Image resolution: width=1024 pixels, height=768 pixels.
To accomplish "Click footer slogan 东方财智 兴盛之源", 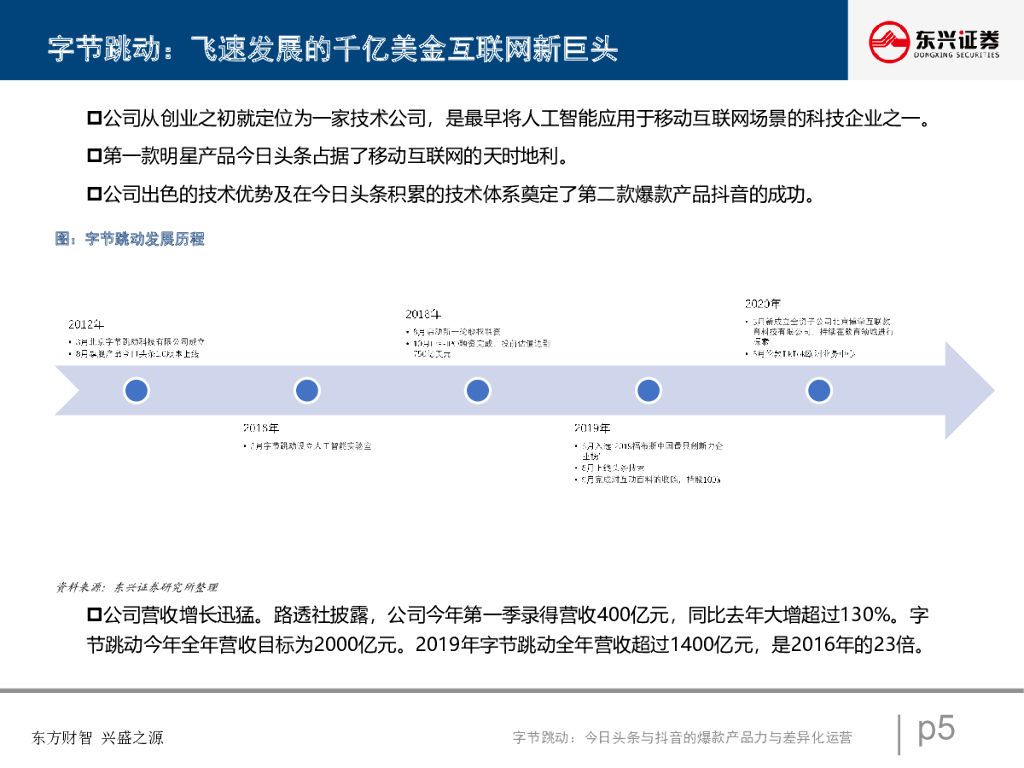I will (97, 738).
